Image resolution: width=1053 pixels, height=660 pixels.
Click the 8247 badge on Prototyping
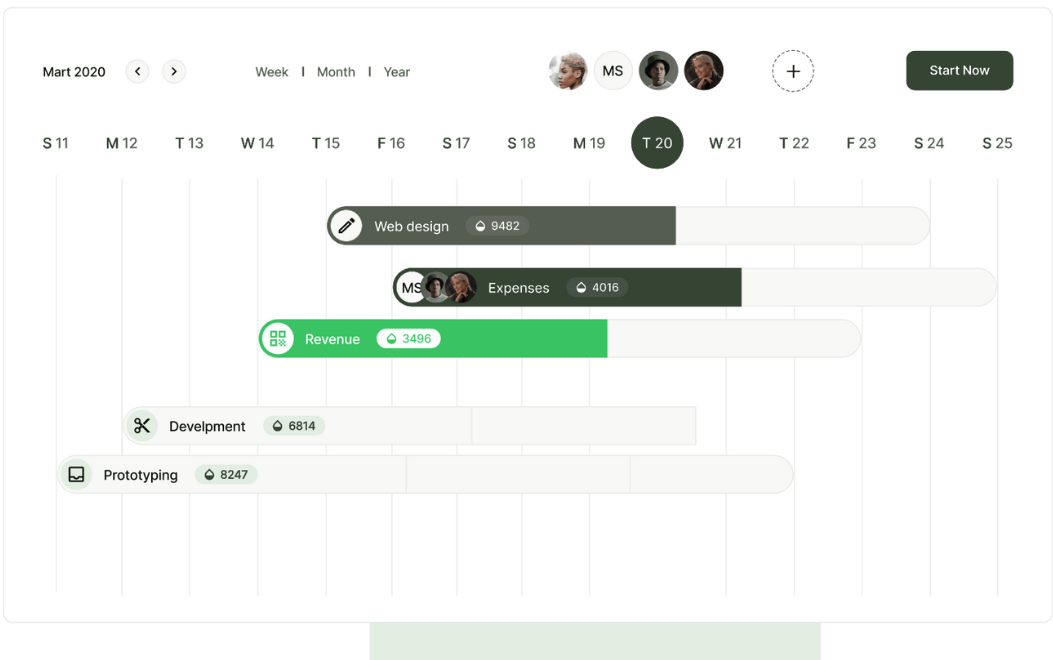tap(226, 475)
